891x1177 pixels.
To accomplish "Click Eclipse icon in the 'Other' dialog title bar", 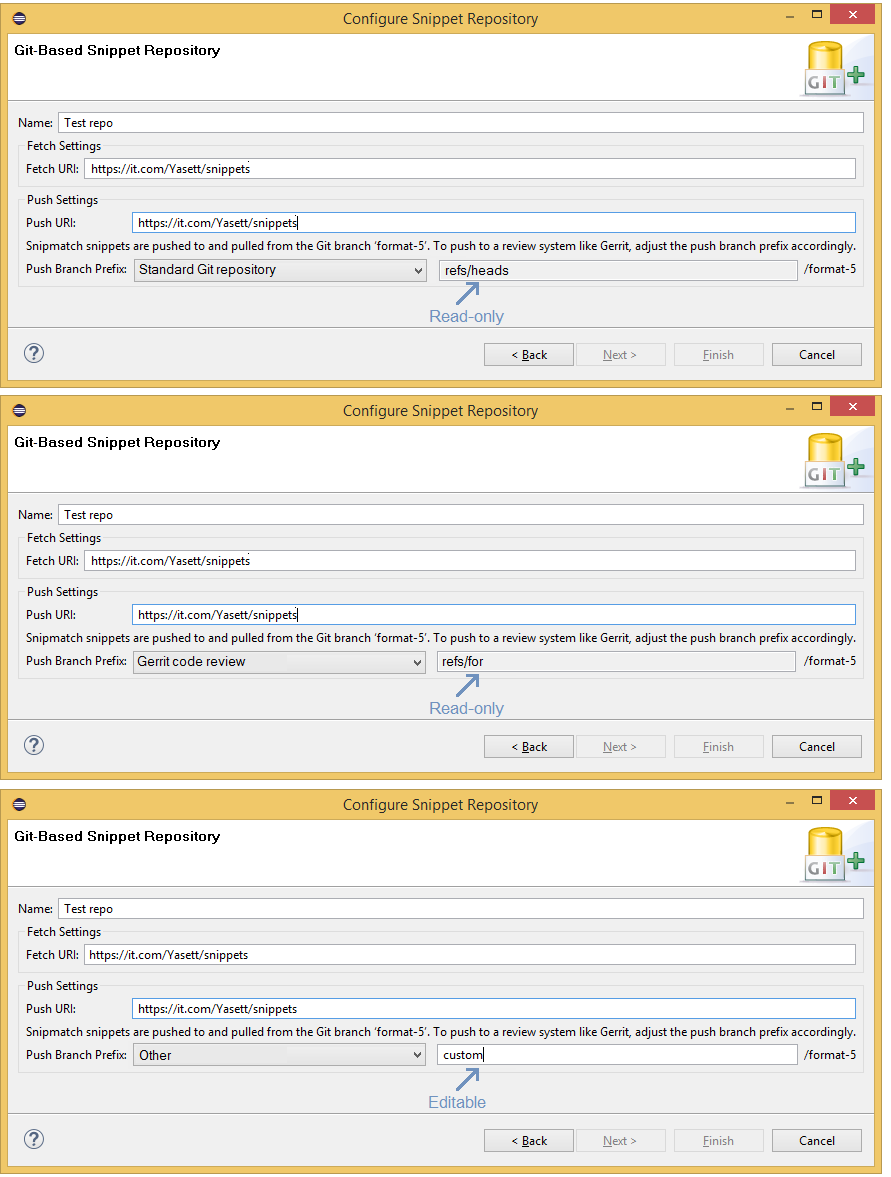I will (20, 805).
